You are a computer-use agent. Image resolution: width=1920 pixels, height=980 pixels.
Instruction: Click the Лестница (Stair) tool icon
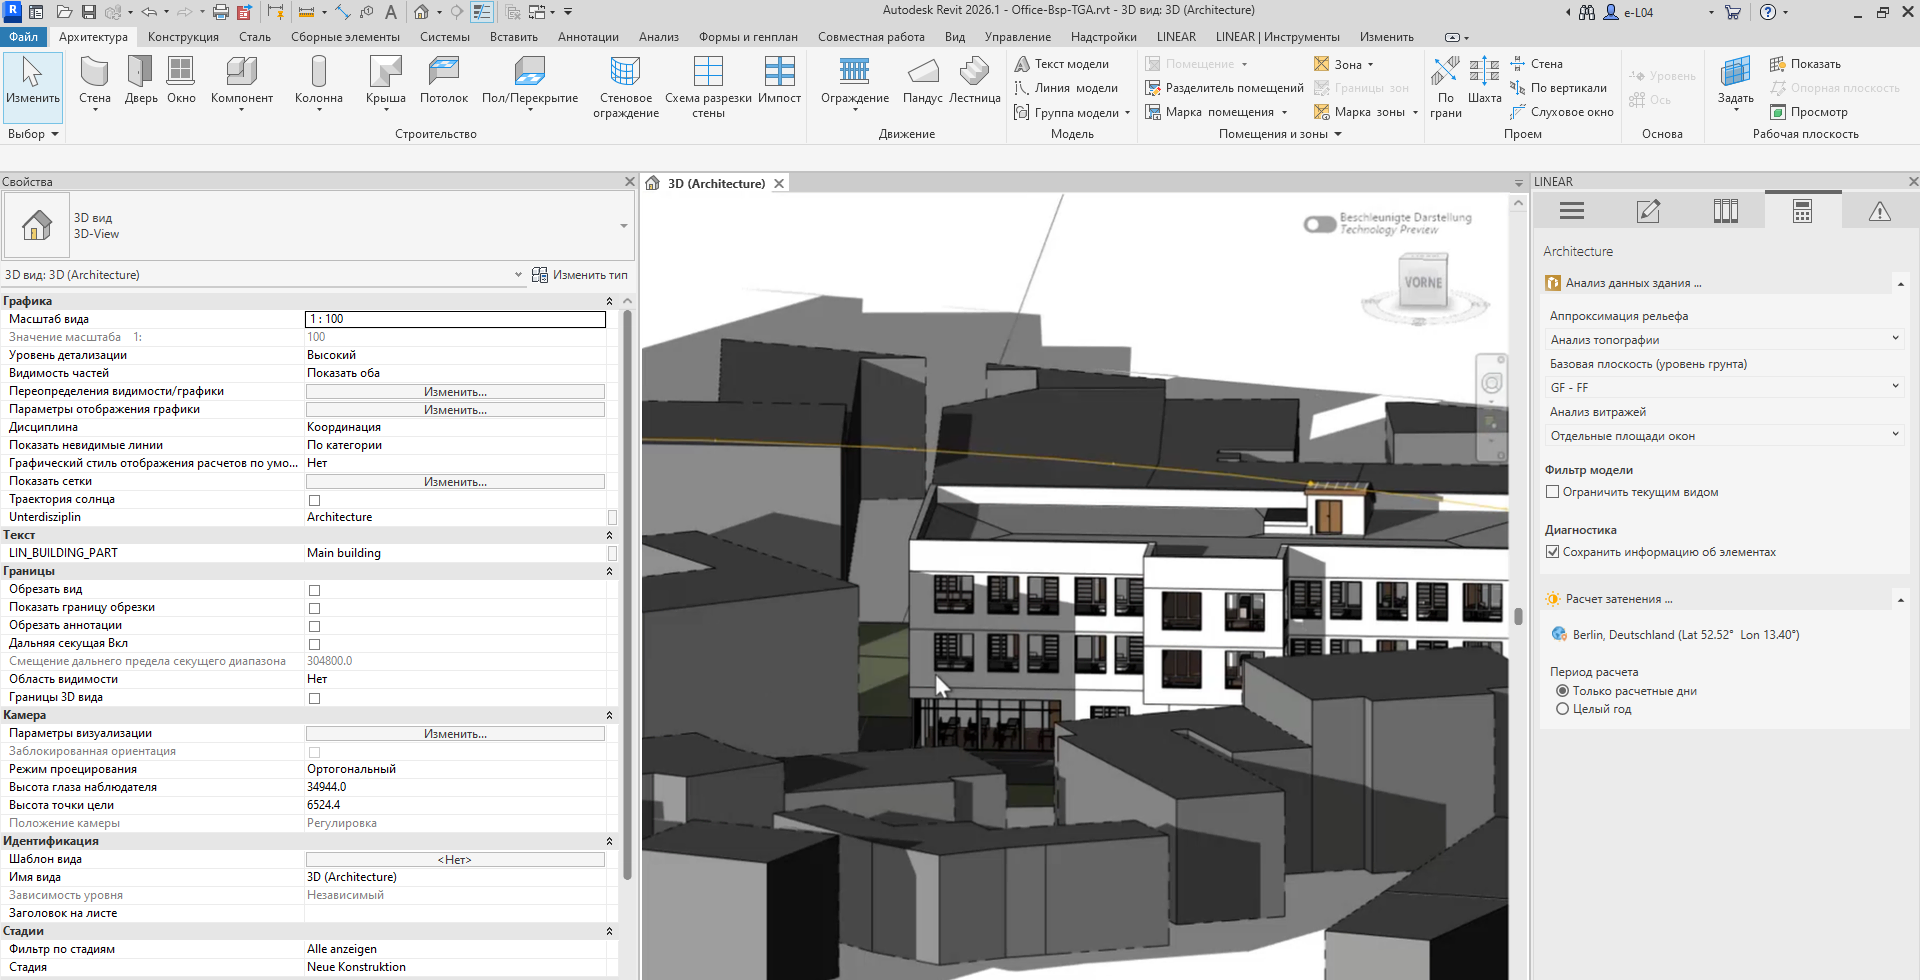(x=974, y=73)
